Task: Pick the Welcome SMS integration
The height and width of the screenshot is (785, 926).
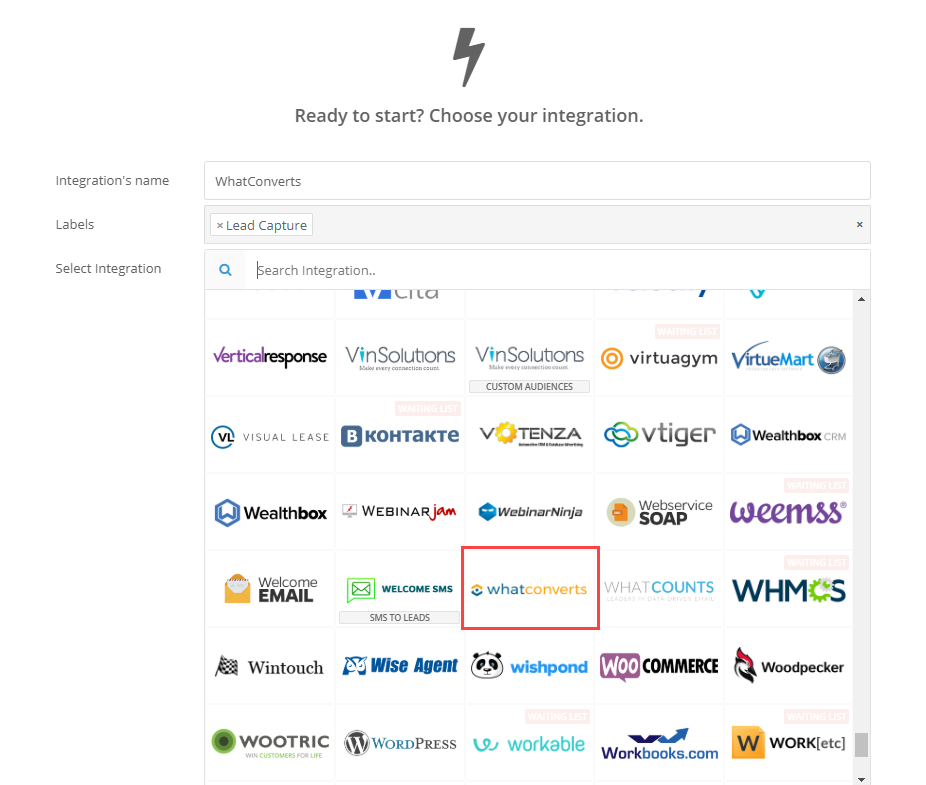Action: 400,589
